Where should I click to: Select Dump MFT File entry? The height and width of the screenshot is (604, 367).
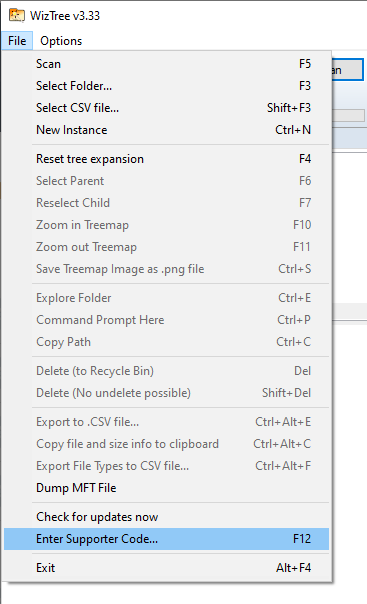pyautogui.click(x=166, y=488)
